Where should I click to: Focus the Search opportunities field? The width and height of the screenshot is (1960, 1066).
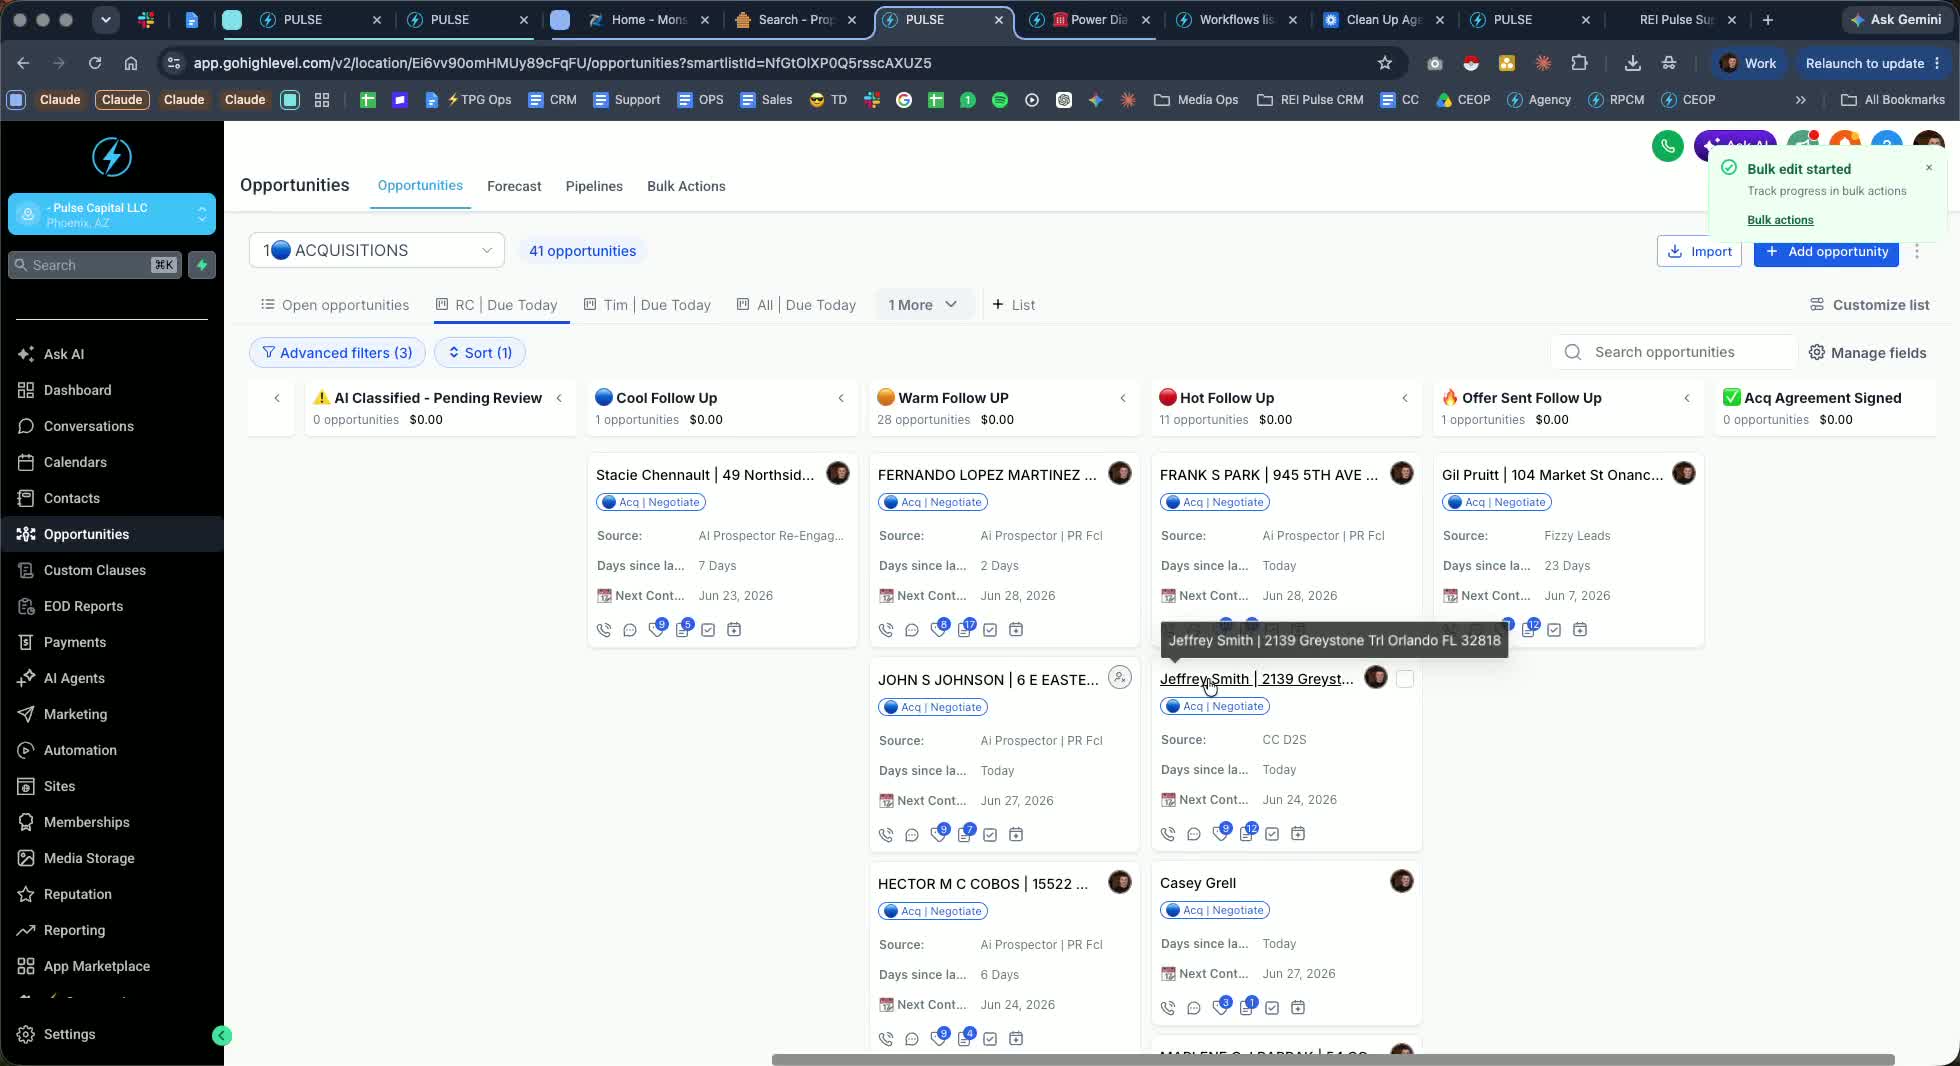point(1674,352)
